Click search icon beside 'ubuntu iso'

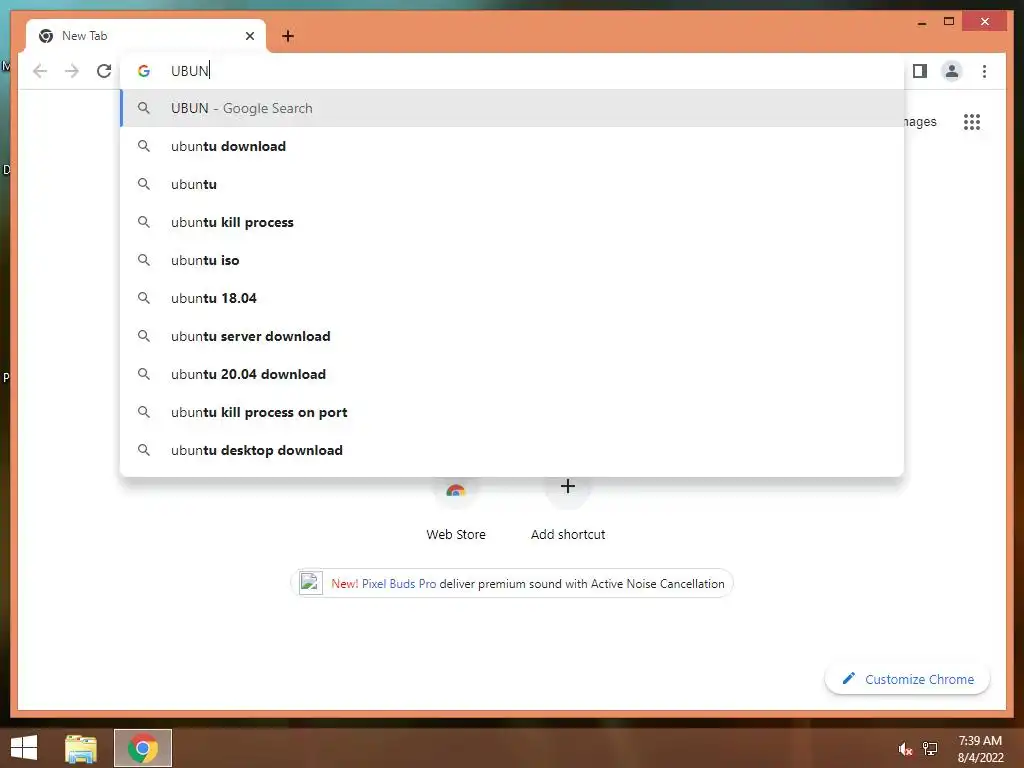144,260
